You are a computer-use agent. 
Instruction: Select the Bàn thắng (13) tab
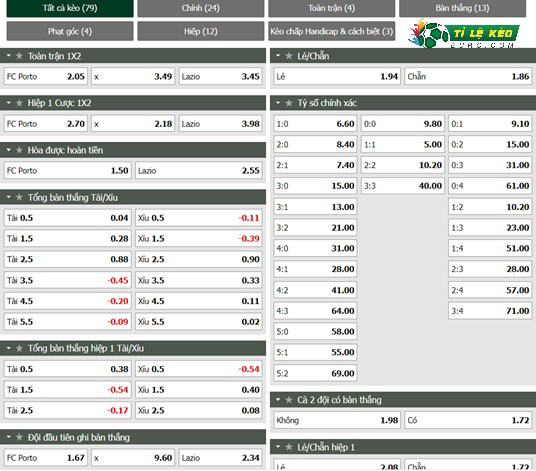click(463, 8)
